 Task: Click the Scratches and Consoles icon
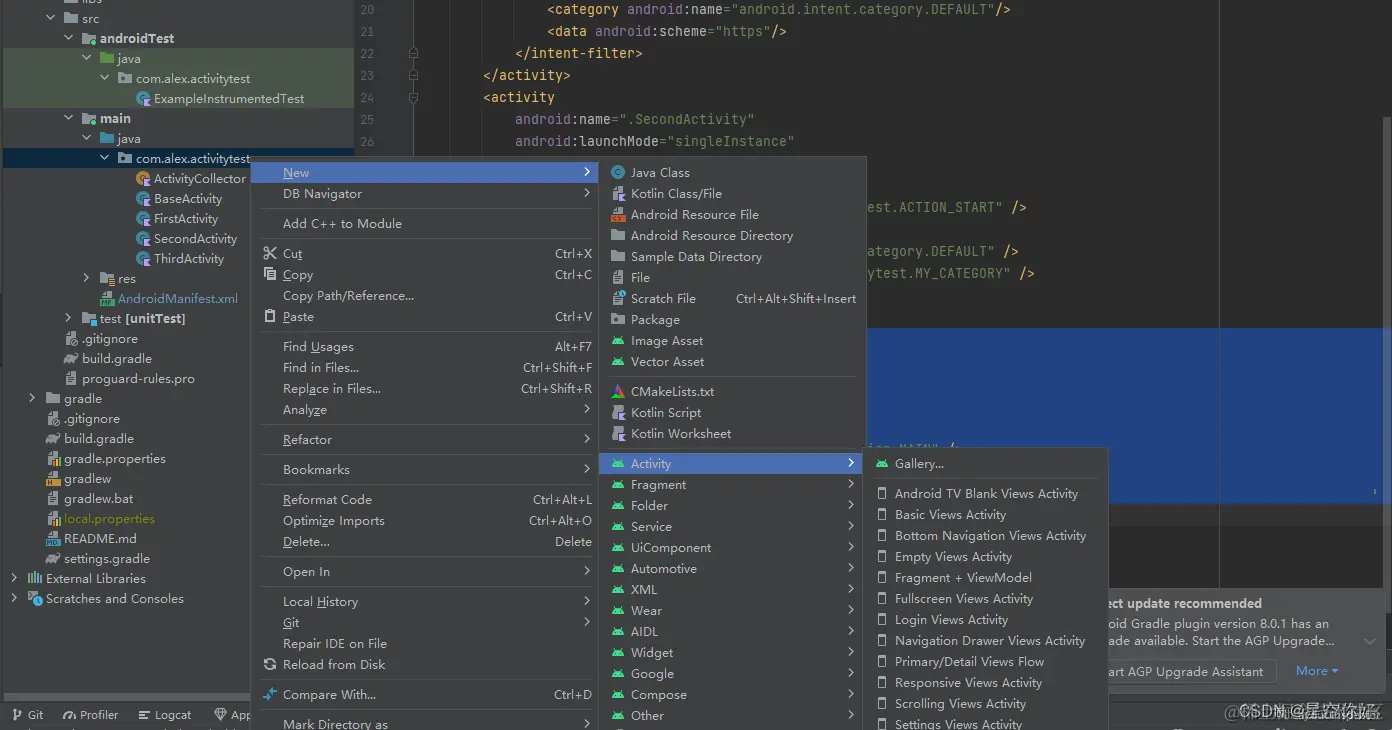(35, 599)
